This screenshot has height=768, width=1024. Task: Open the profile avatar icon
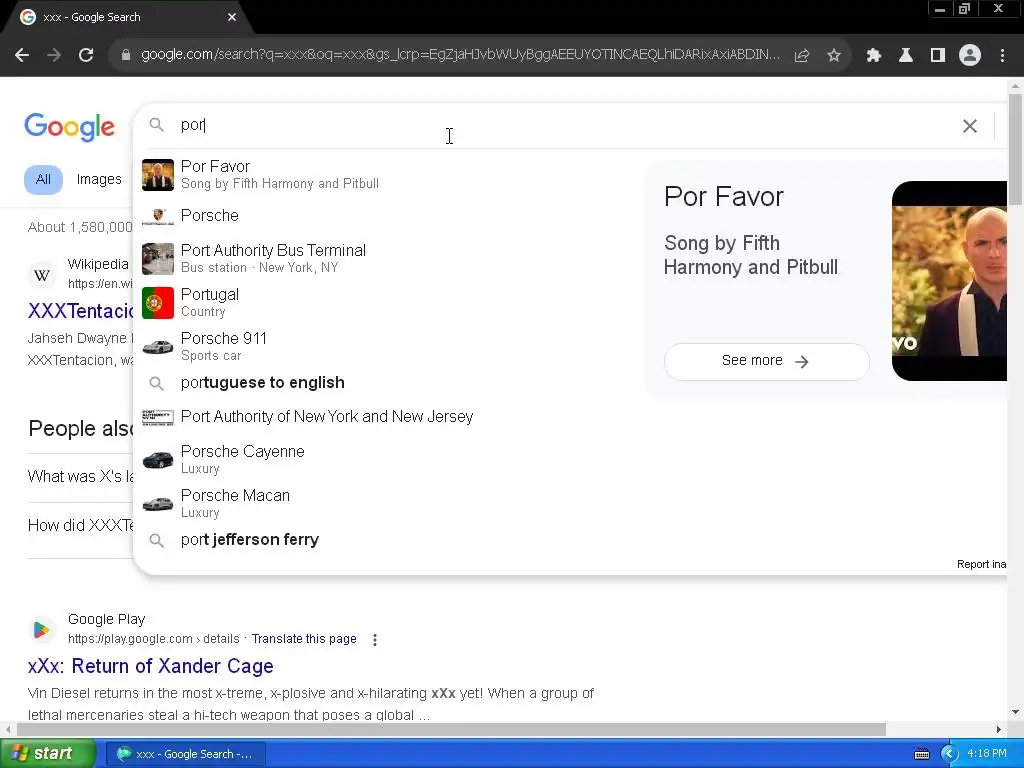(970, 56)
